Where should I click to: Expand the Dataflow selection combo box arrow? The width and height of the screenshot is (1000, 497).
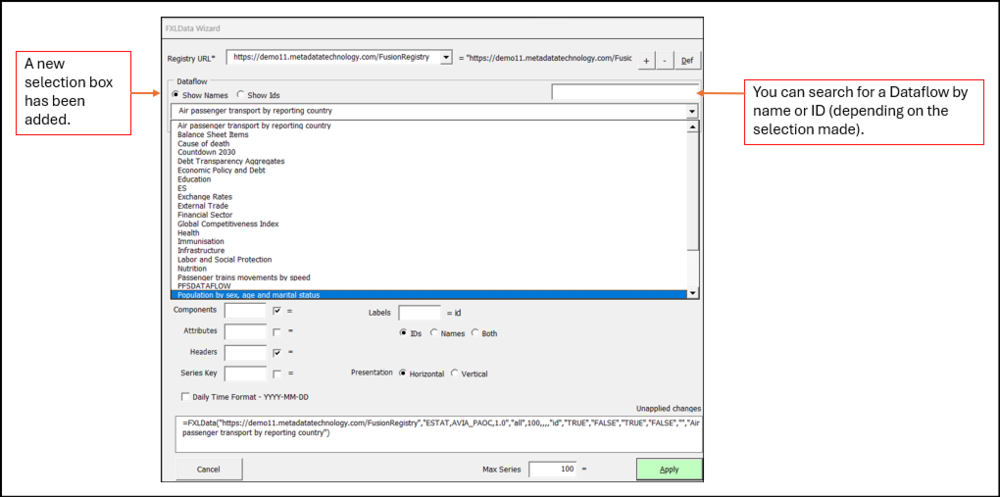692,111
